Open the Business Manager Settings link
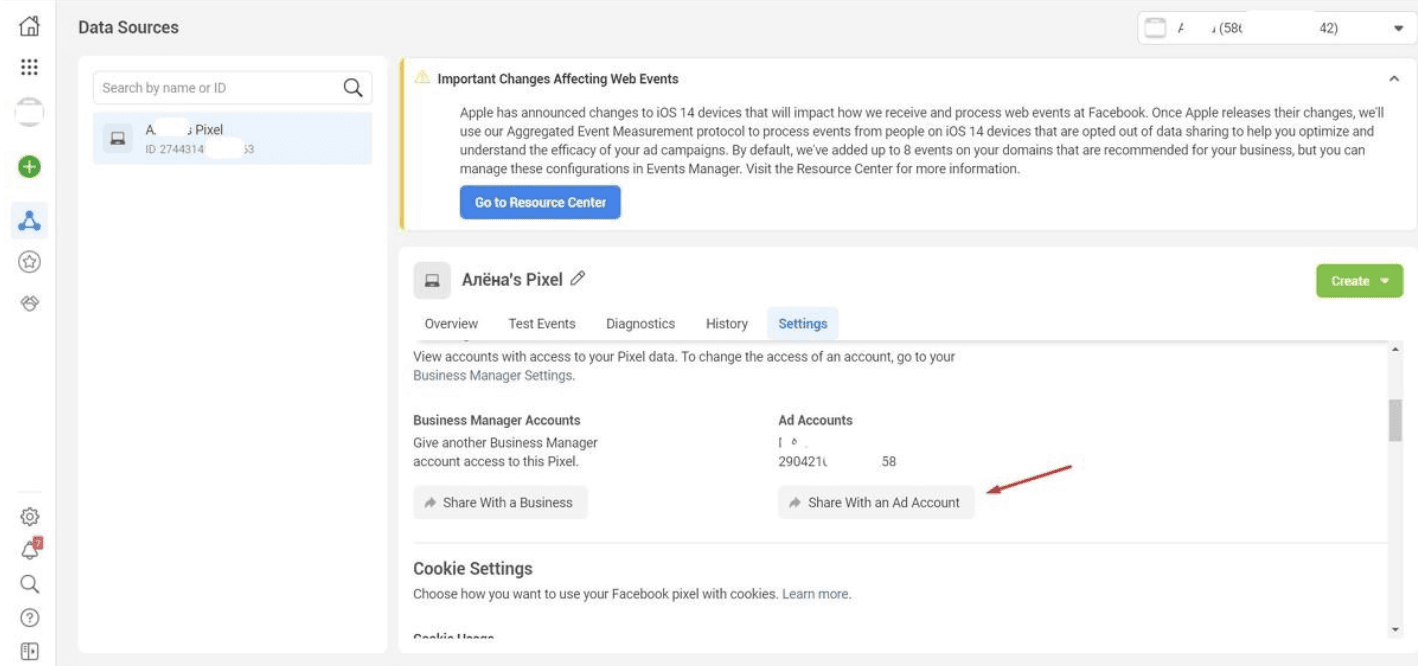Viewport: 1418px width, 666px height. (x=494, y=376)
